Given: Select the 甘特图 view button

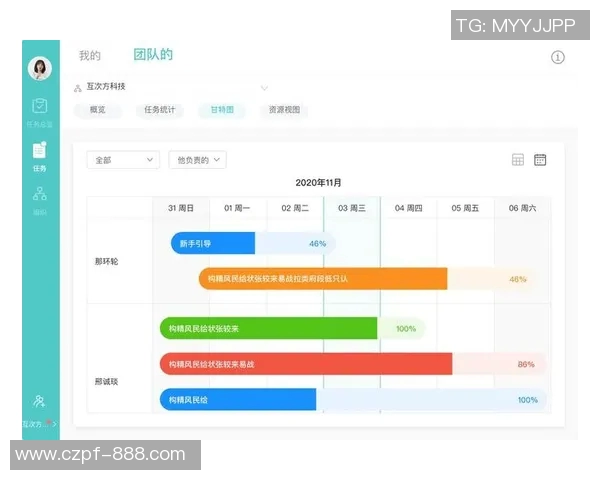Looking at the screenshot, I should pos(221,110).
